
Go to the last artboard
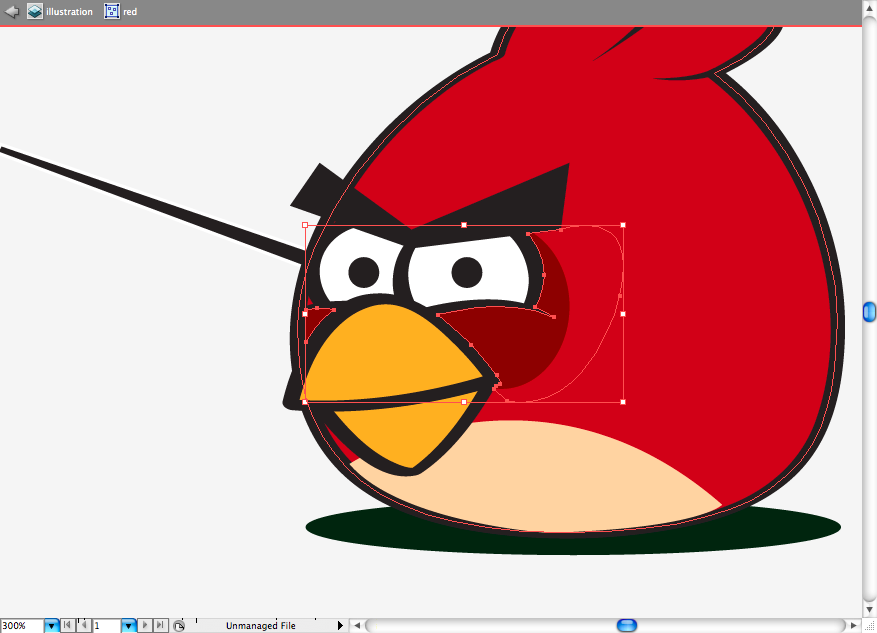[x=161, y=625]
